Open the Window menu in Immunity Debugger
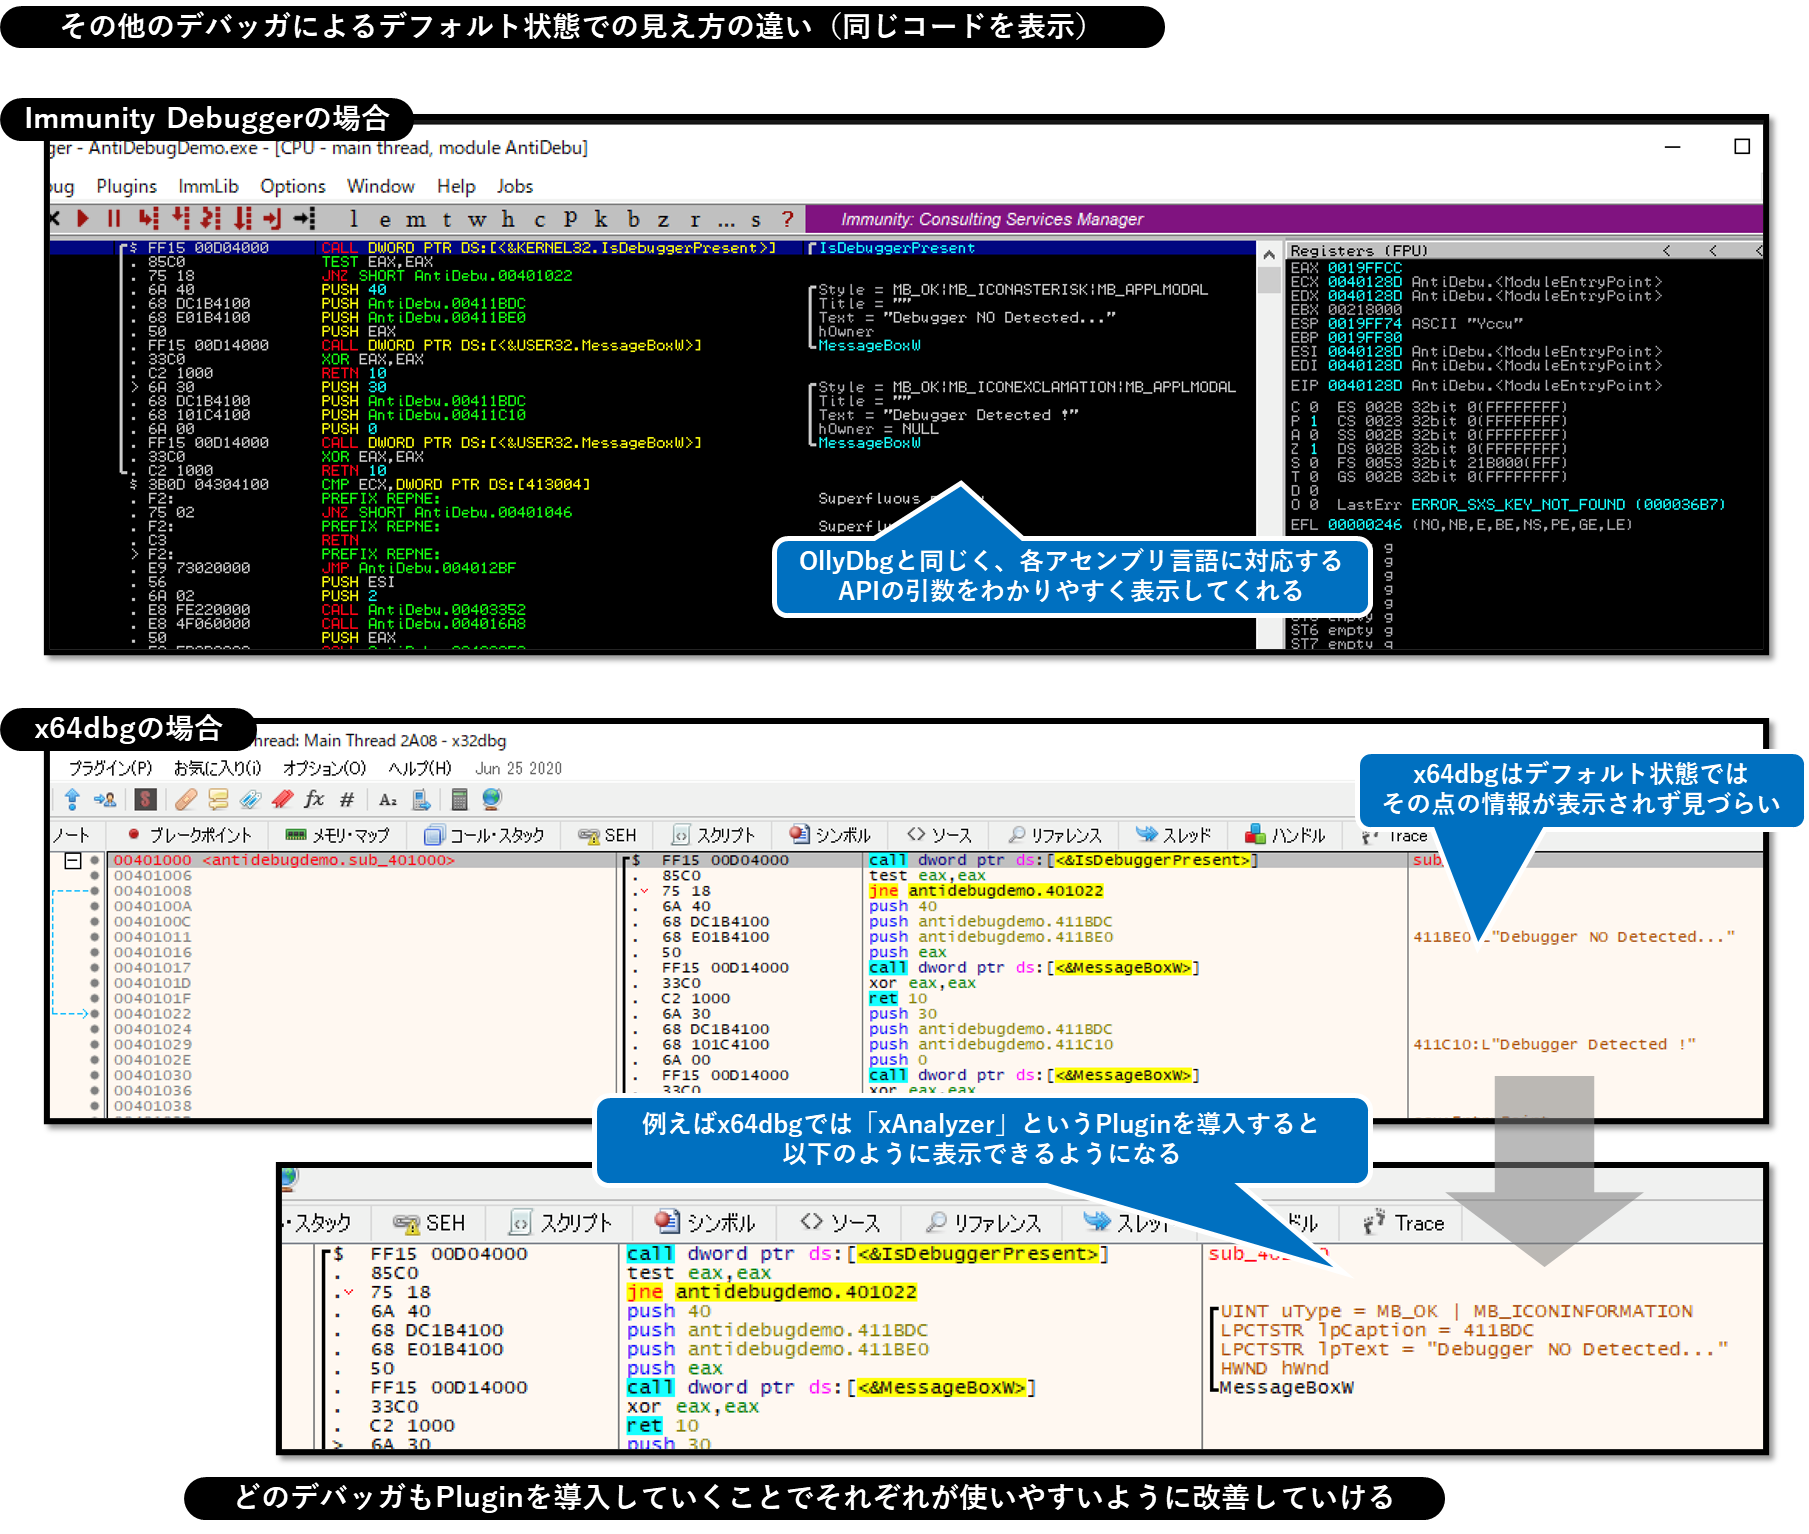Viewport: 1809px width, 1534px height. coord(380,186)
